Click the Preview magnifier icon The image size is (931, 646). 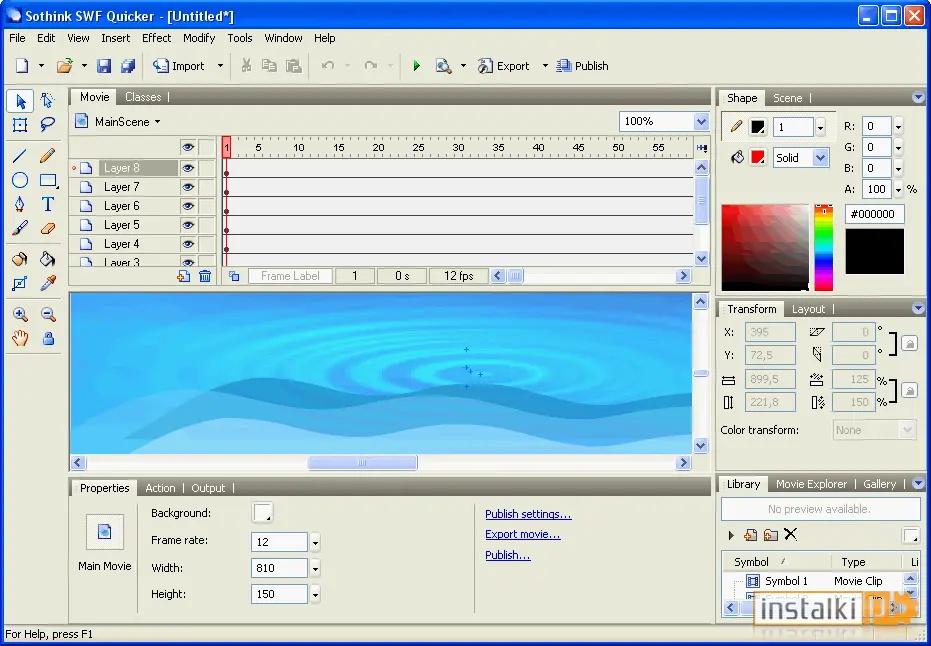coord(444,66)
